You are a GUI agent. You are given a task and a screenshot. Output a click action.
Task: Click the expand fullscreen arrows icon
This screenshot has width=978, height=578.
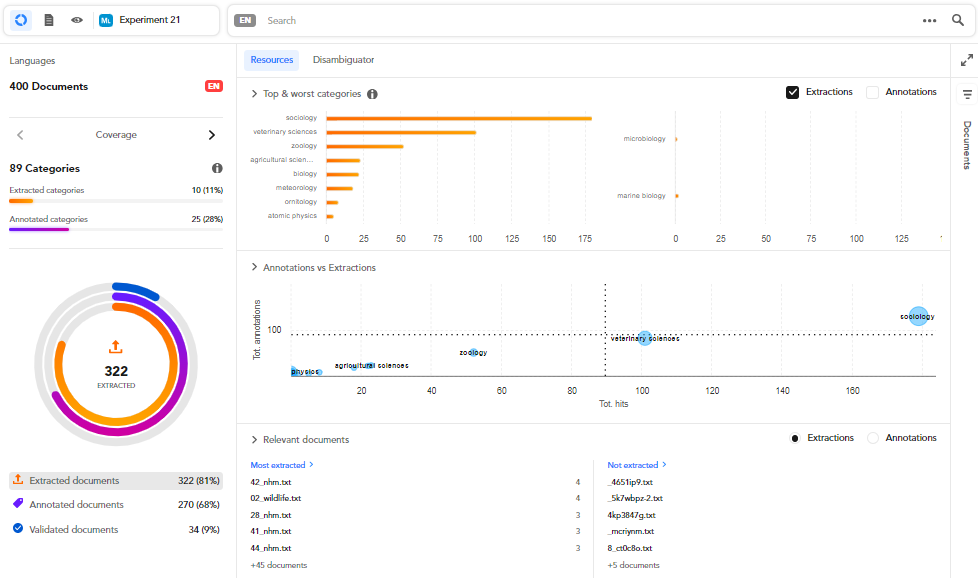[x=966, y=60]
